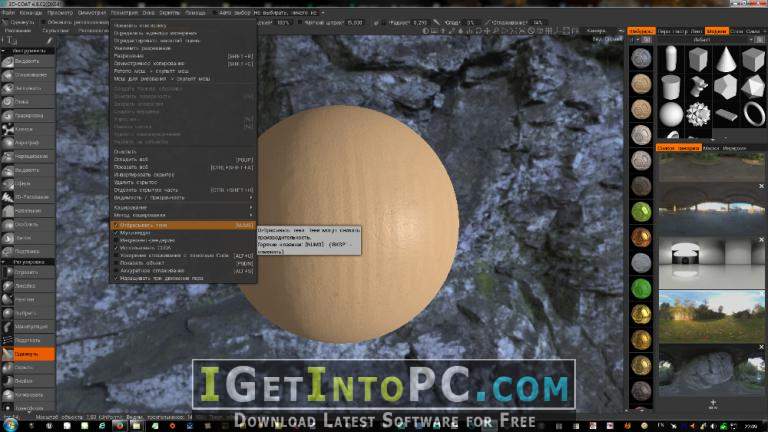768x432 pixels.
Task: Open the Скрипты menu in menu bar
Action: (x=169, y=13)
